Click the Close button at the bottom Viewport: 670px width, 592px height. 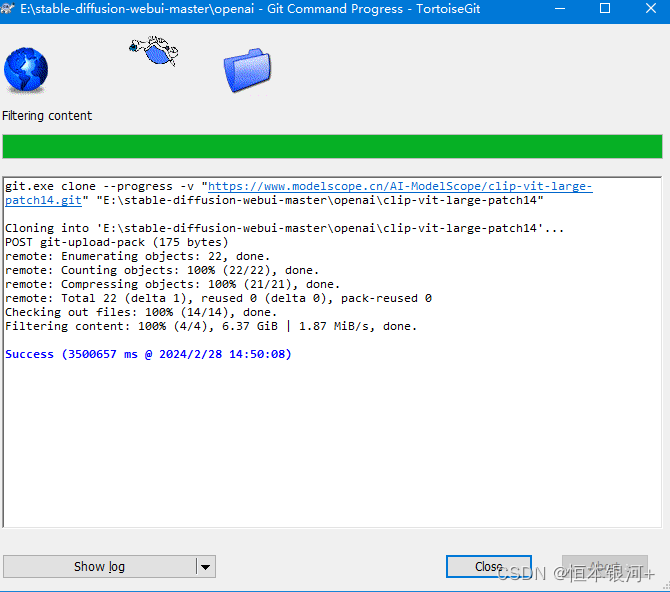(x=489, y=566)
